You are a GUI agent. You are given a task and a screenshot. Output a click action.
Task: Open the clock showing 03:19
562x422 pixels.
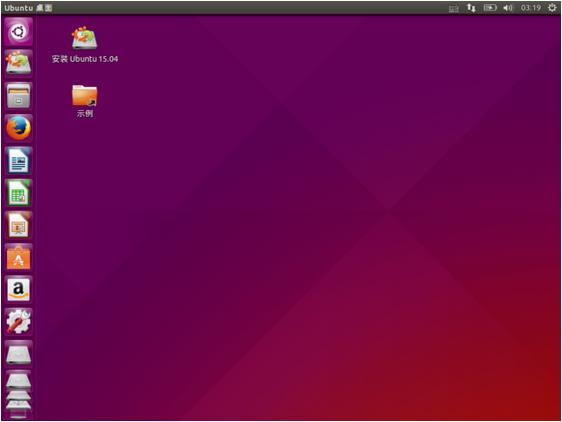[531, 8]
